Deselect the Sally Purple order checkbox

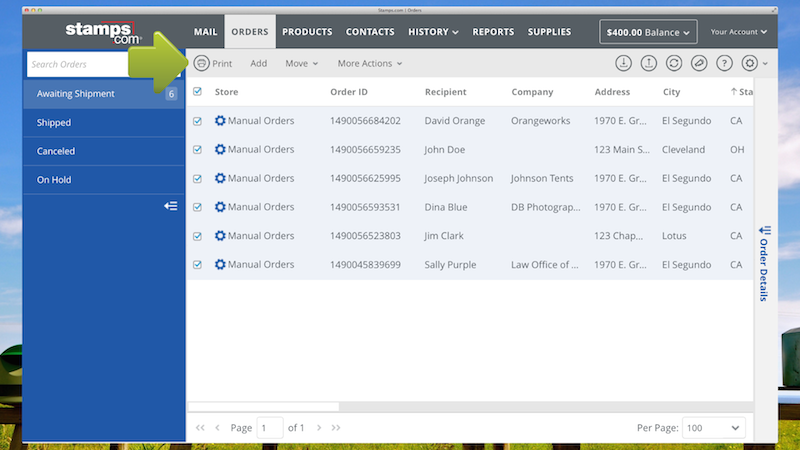197,265
